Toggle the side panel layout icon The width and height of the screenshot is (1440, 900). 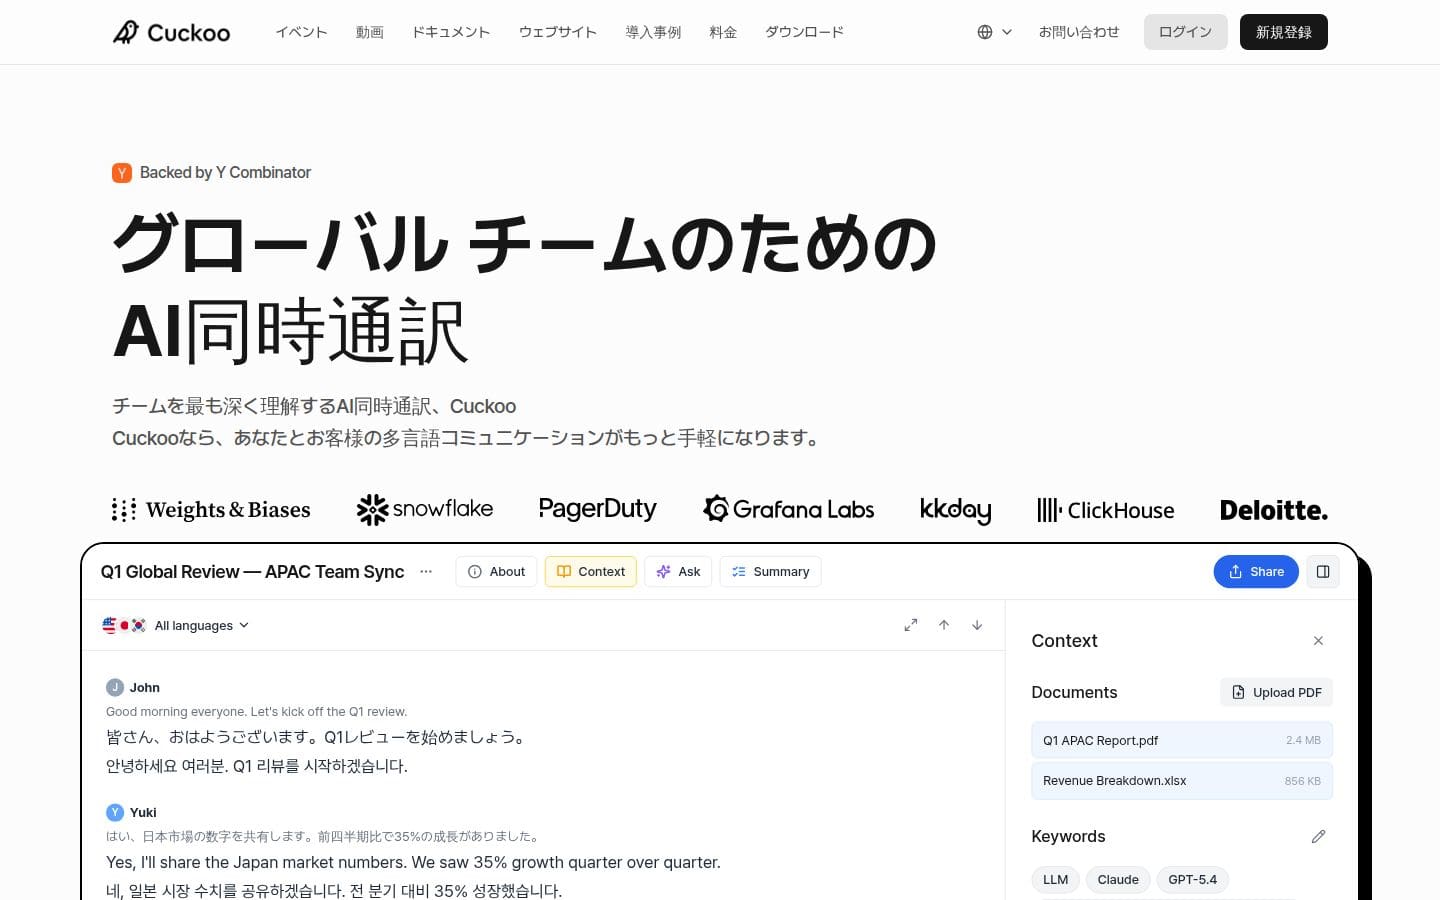tap(1323, 572)
